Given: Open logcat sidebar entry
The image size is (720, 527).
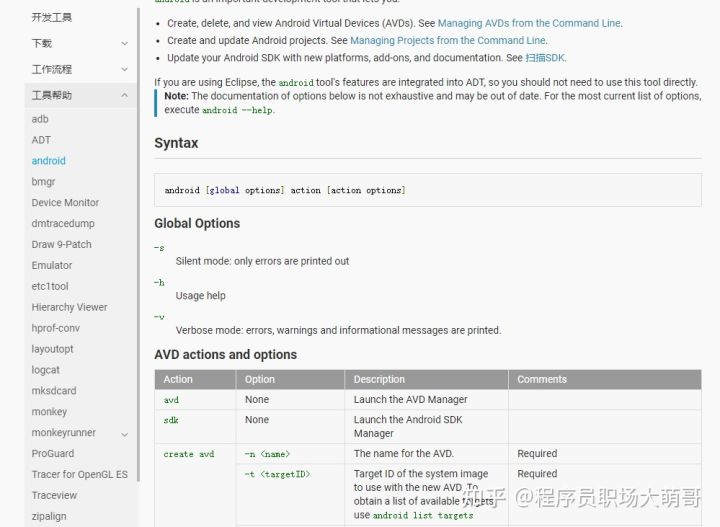Looking at the screenshot, I should tap(45, 370).
